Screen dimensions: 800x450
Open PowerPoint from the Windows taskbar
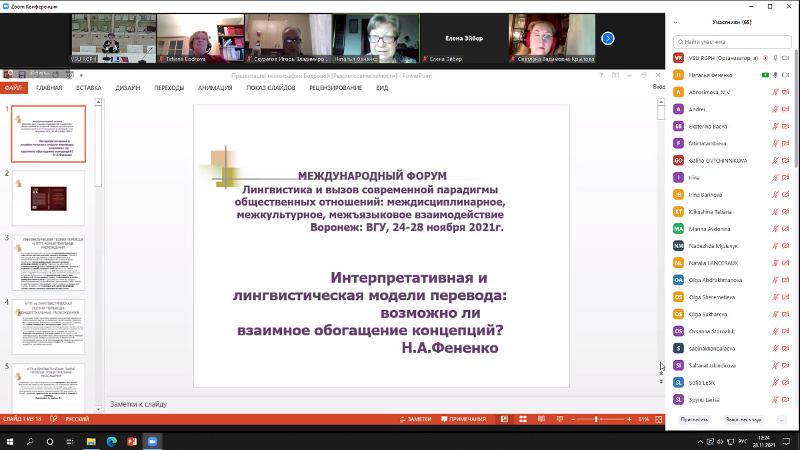tap(132, 441)
